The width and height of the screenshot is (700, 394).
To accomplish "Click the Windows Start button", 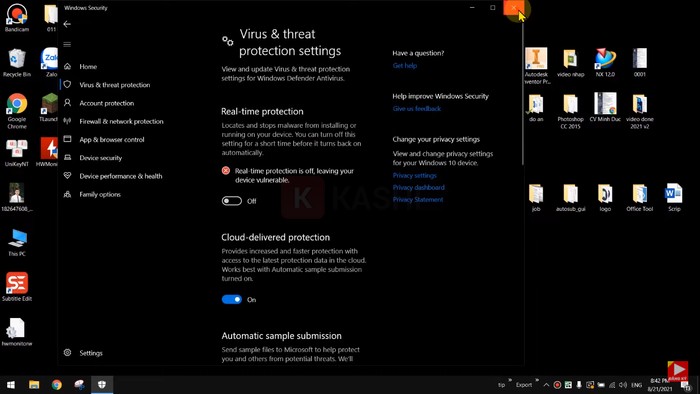I will point(11,385).
